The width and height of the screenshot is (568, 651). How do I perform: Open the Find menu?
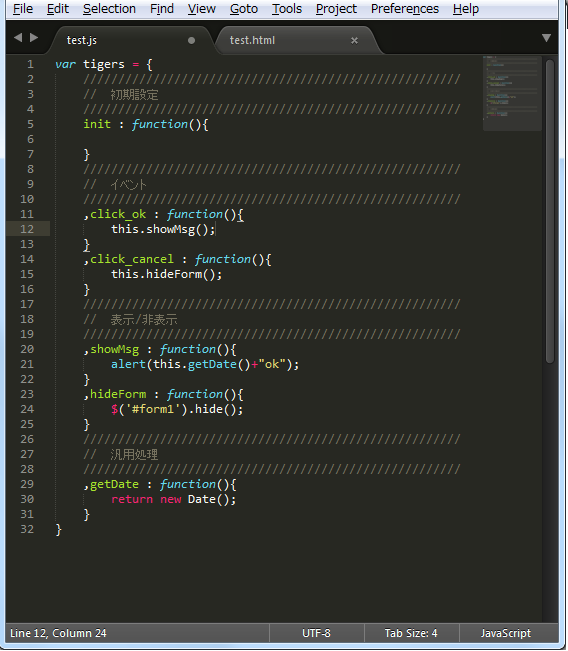coord(162,9)
